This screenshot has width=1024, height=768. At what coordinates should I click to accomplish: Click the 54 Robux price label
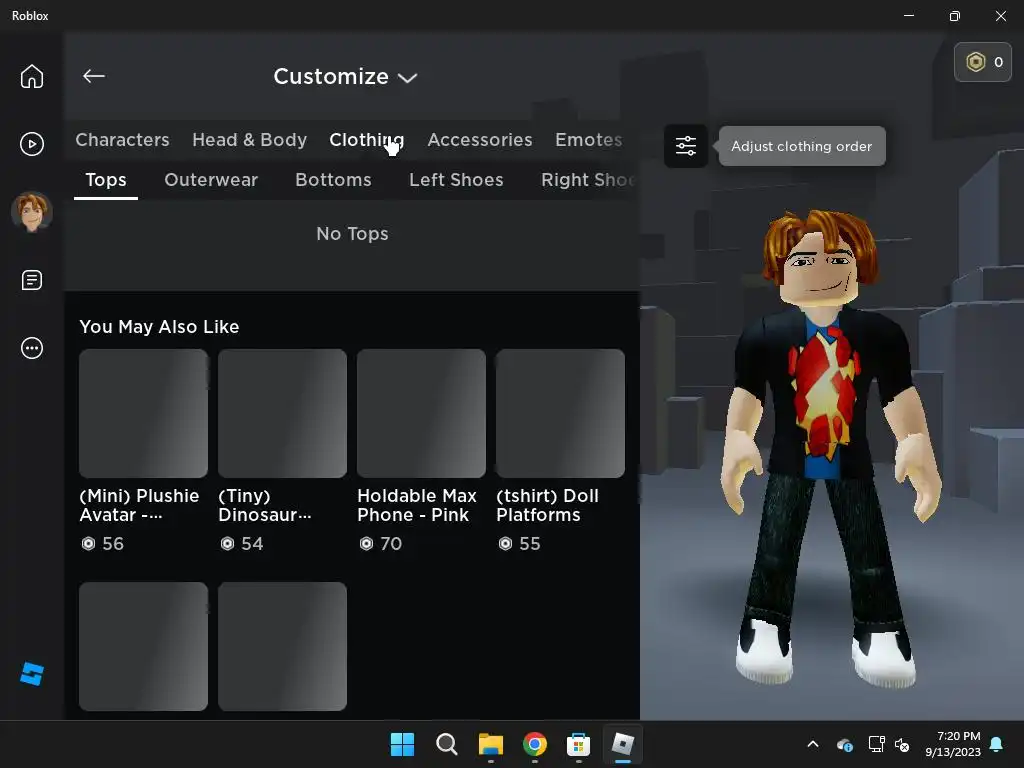pos(242,543)
